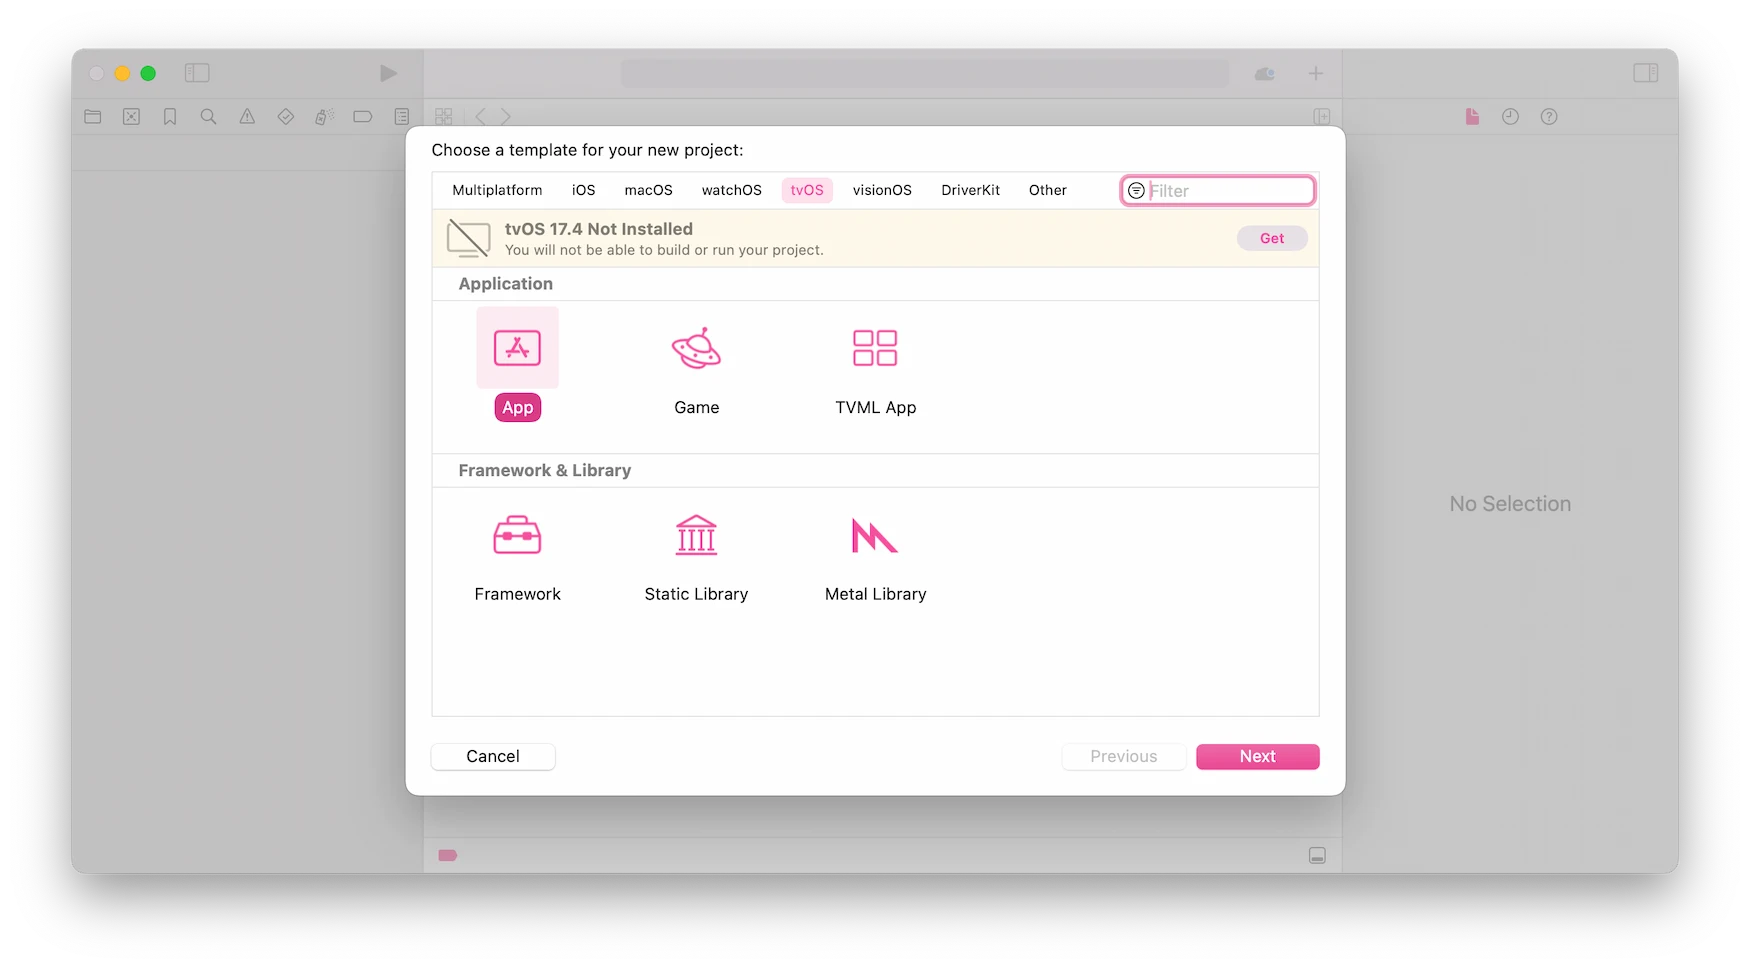Show the Issue navigator warning icon
Image resolution: width=1750 pixels, height=968 pixels.
pyautogui.click(x=247, y=117)
